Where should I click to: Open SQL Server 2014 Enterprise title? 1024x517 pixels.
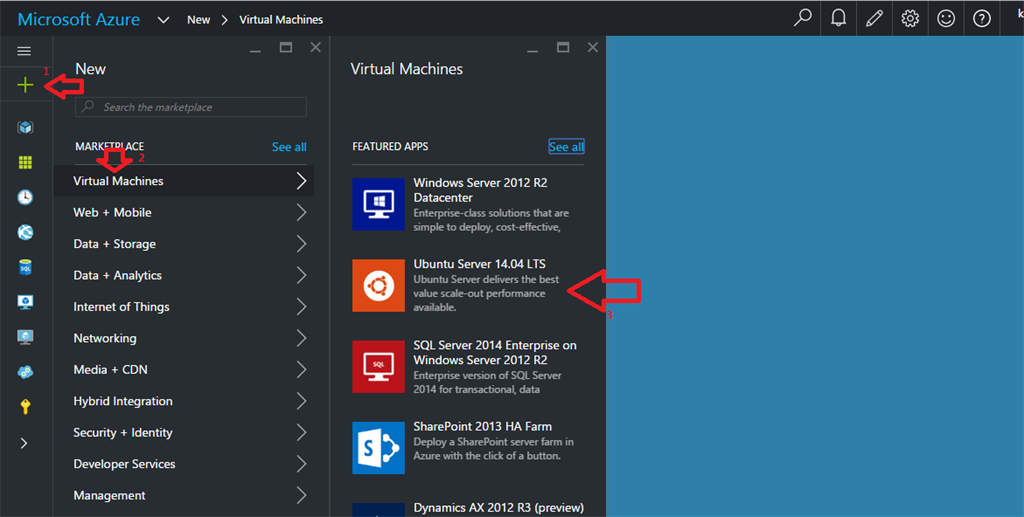495,352
